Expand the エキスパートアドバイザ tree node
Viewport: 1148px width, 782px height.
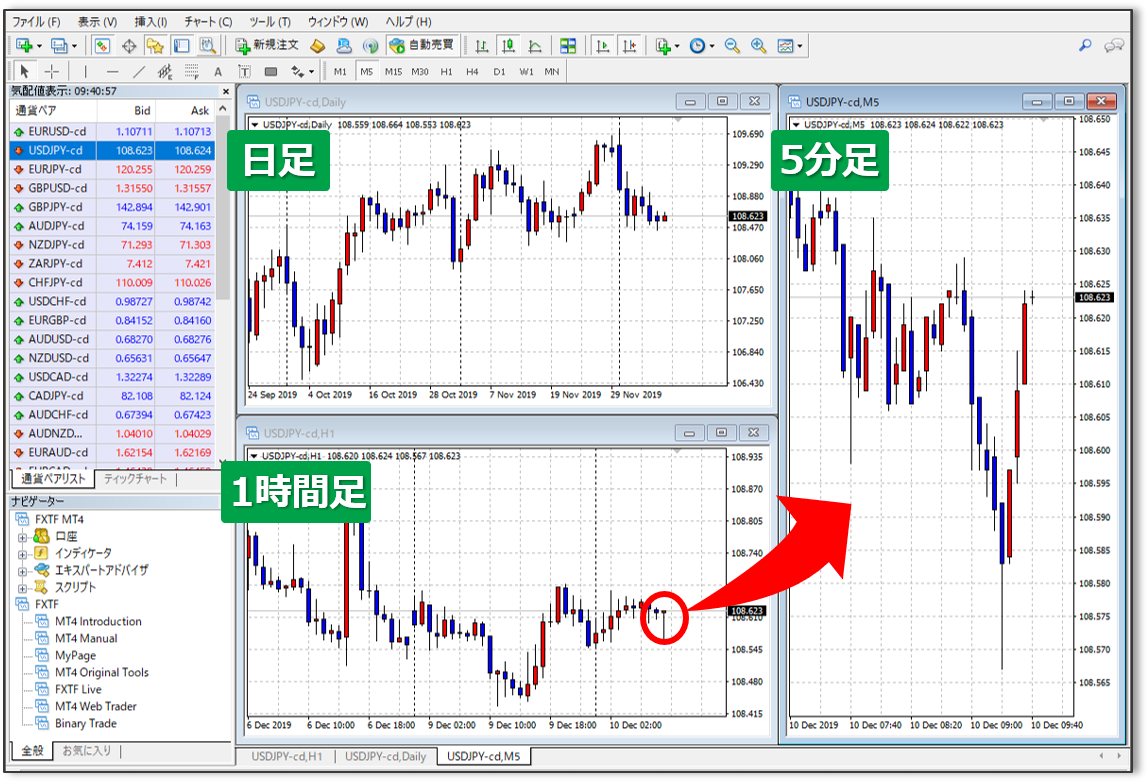pyautogui.click(x=22, y=570)
